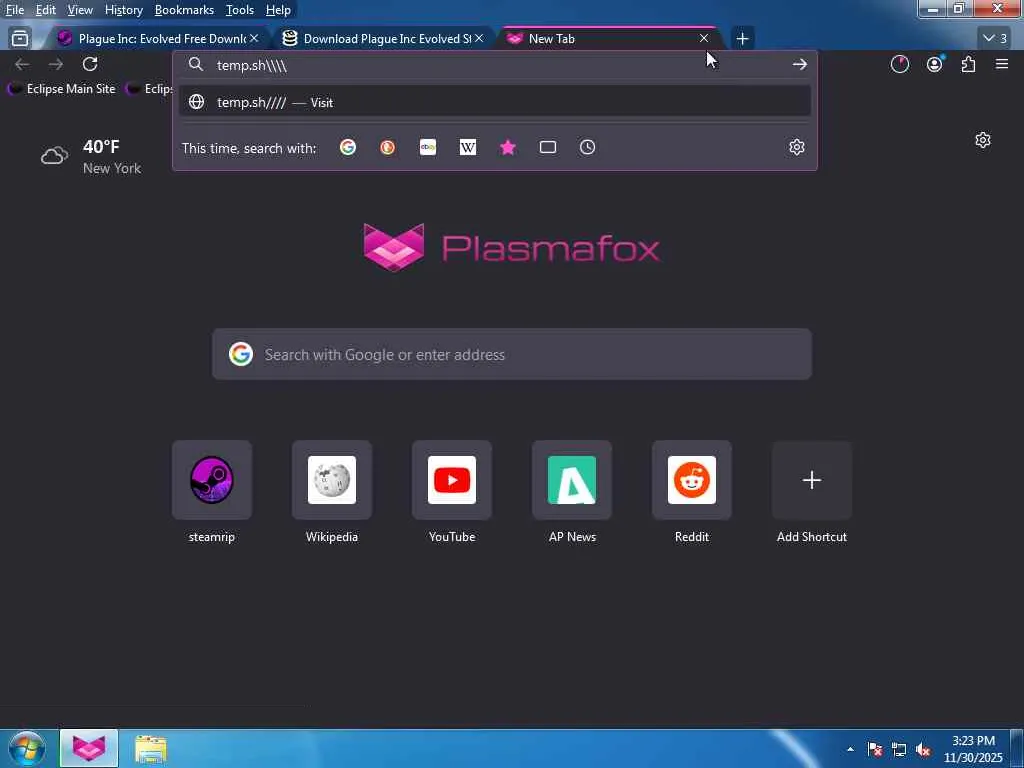Search this time with Google
Viewport: 1024px width, 768px height.
[347, 148]
